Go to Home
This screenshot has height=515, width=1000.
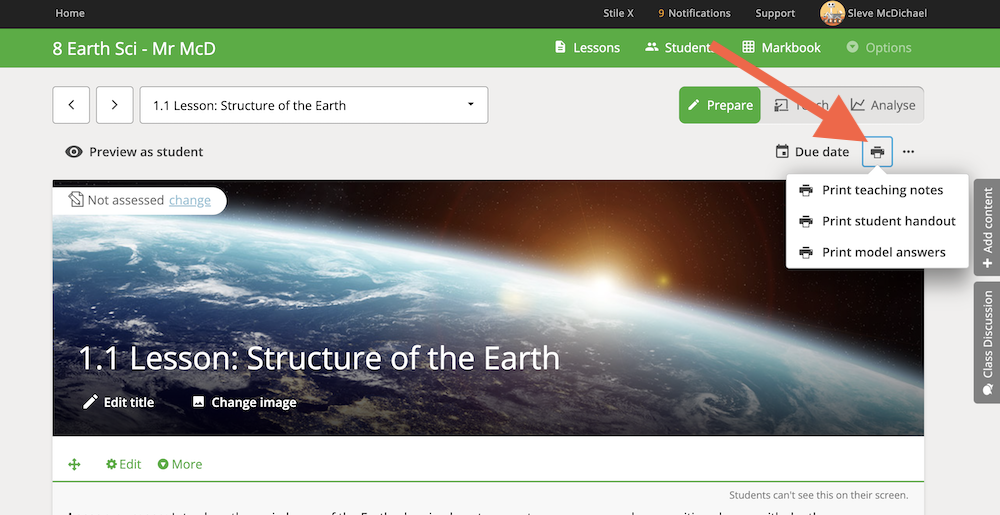(x=70, y=13)
